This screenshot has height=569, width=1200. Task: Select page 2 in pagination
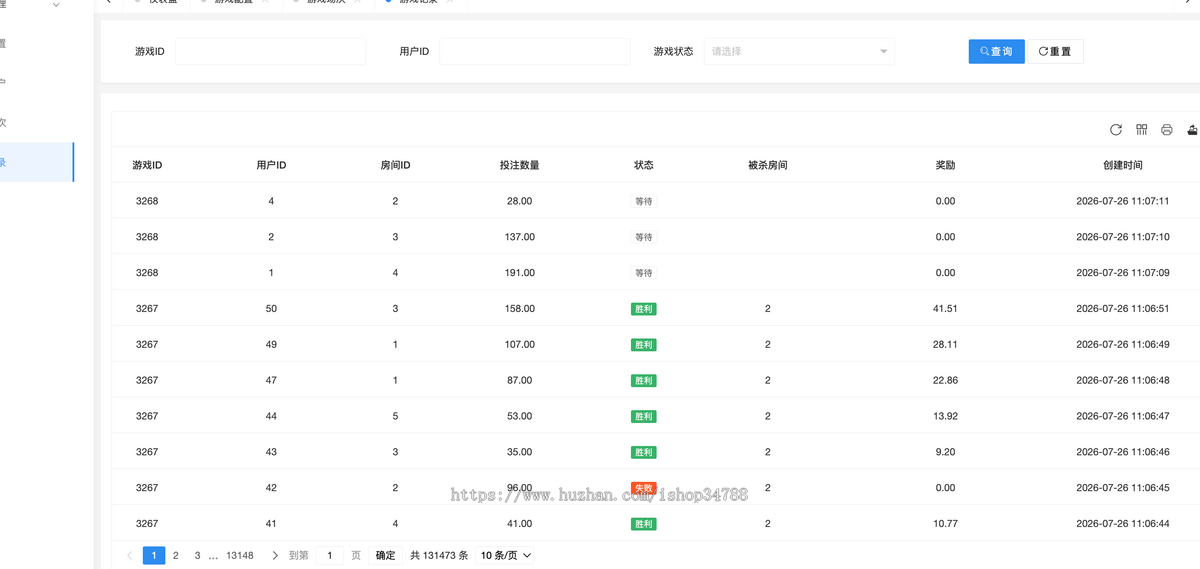[x=176, y=555]
